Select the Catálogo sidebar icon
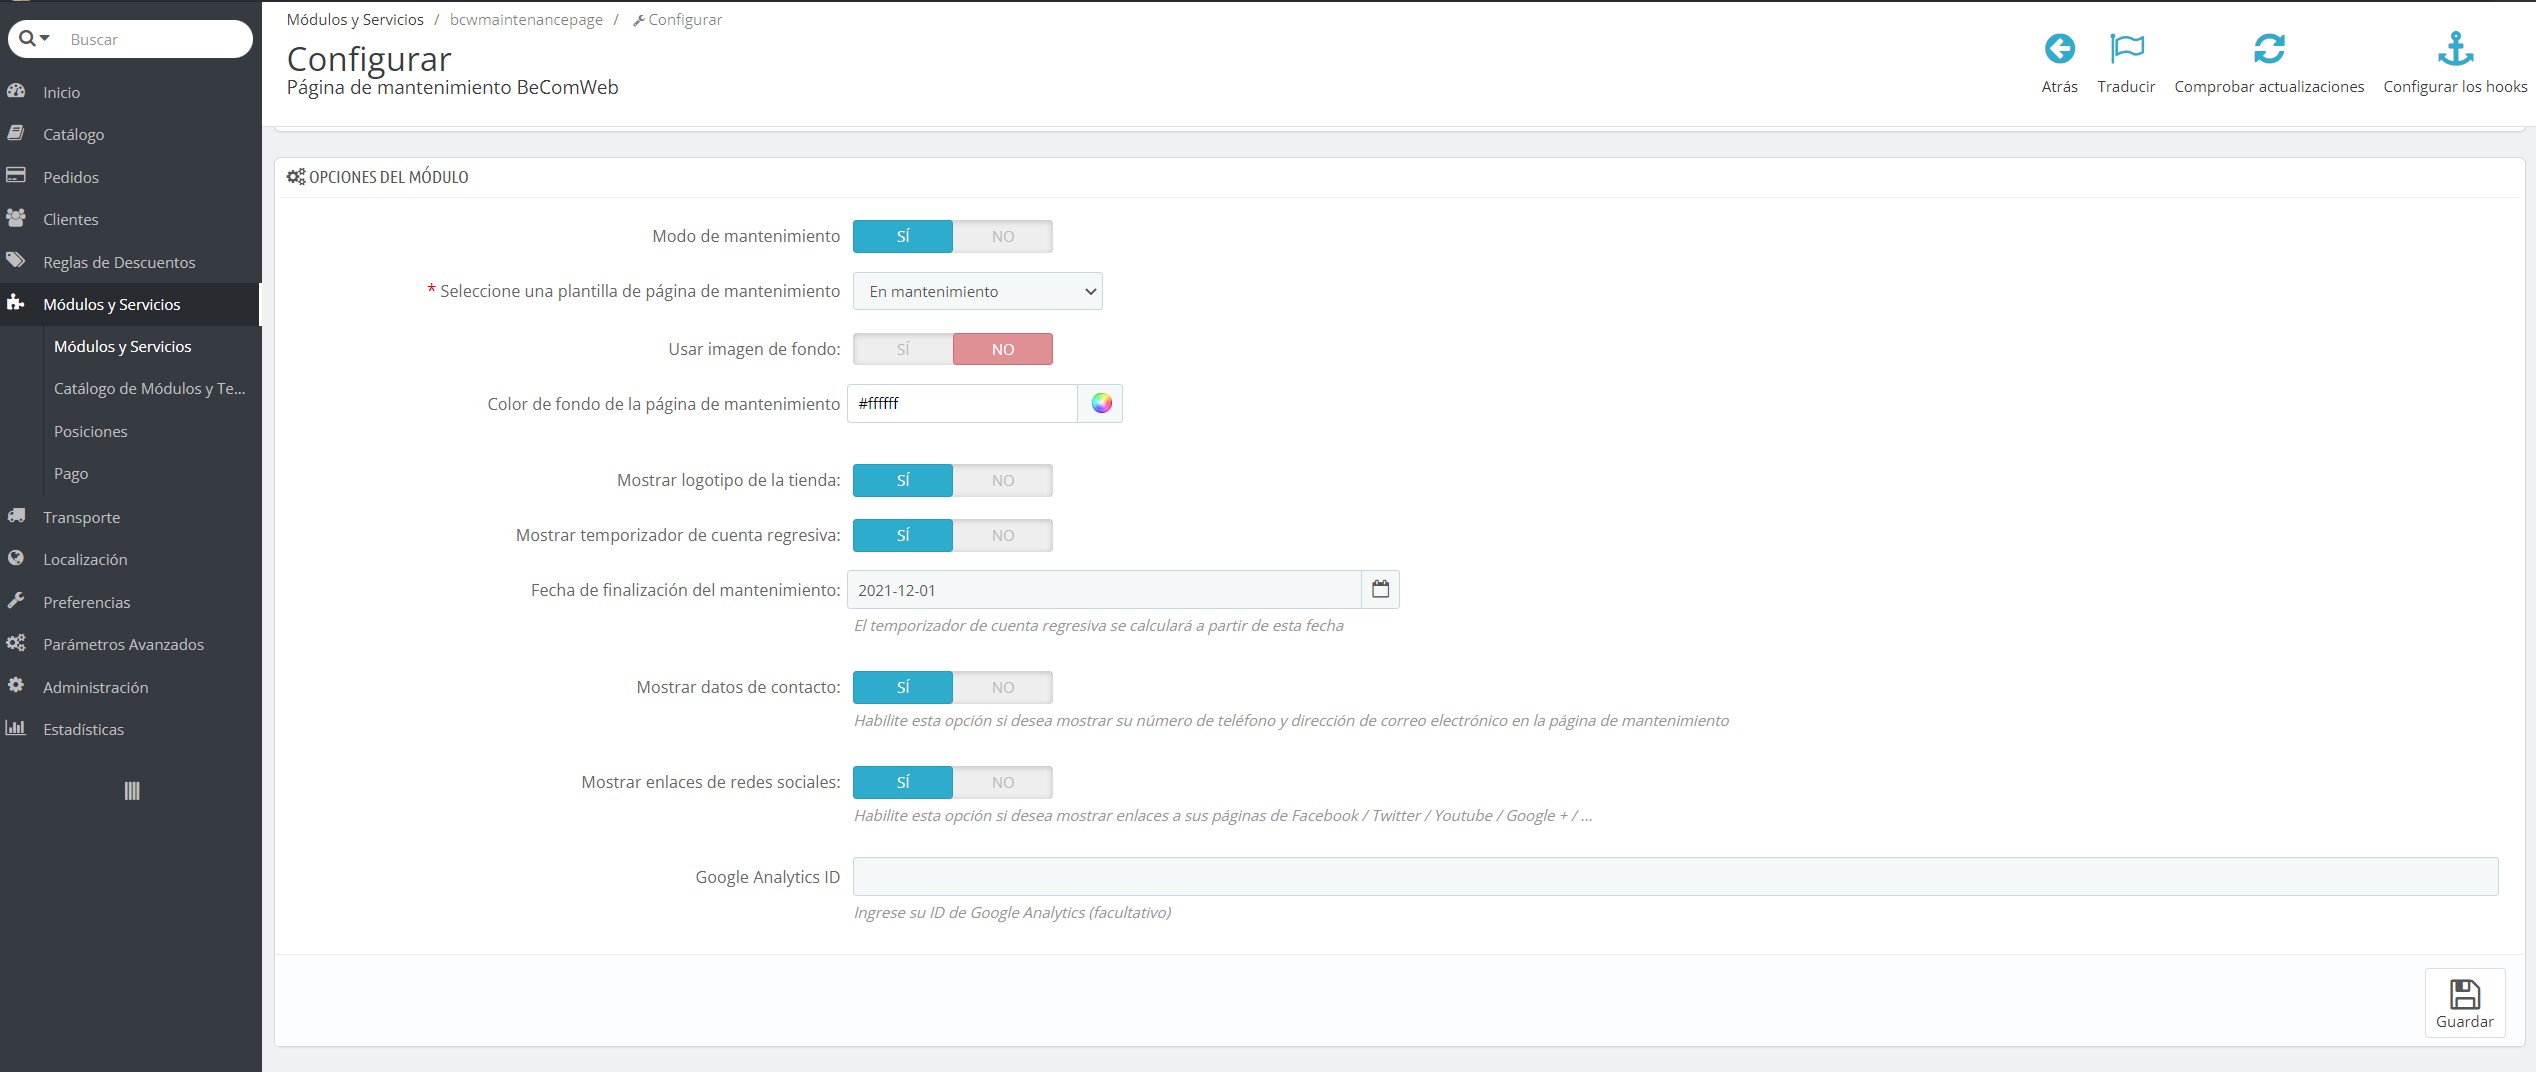 [18, 133]
